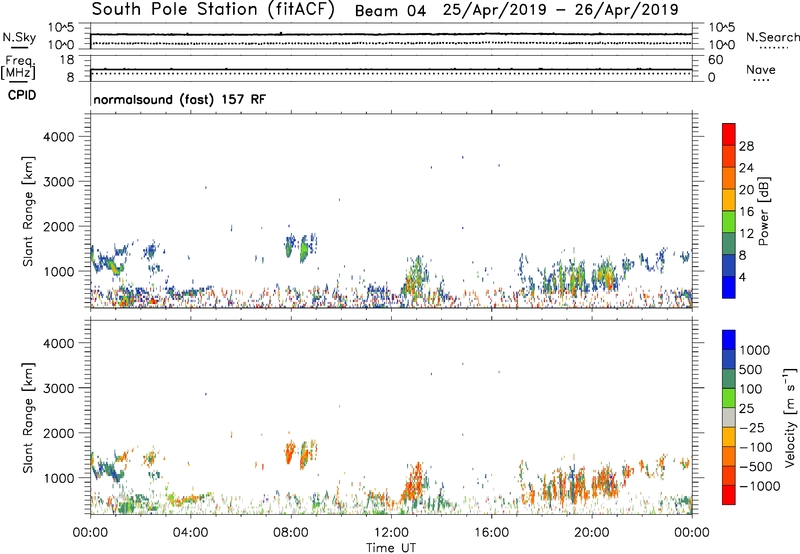Click the date range '25/Apr/2019 – 26/Apr/2019'
800x554 pixels.
click(x=560, y=10)
